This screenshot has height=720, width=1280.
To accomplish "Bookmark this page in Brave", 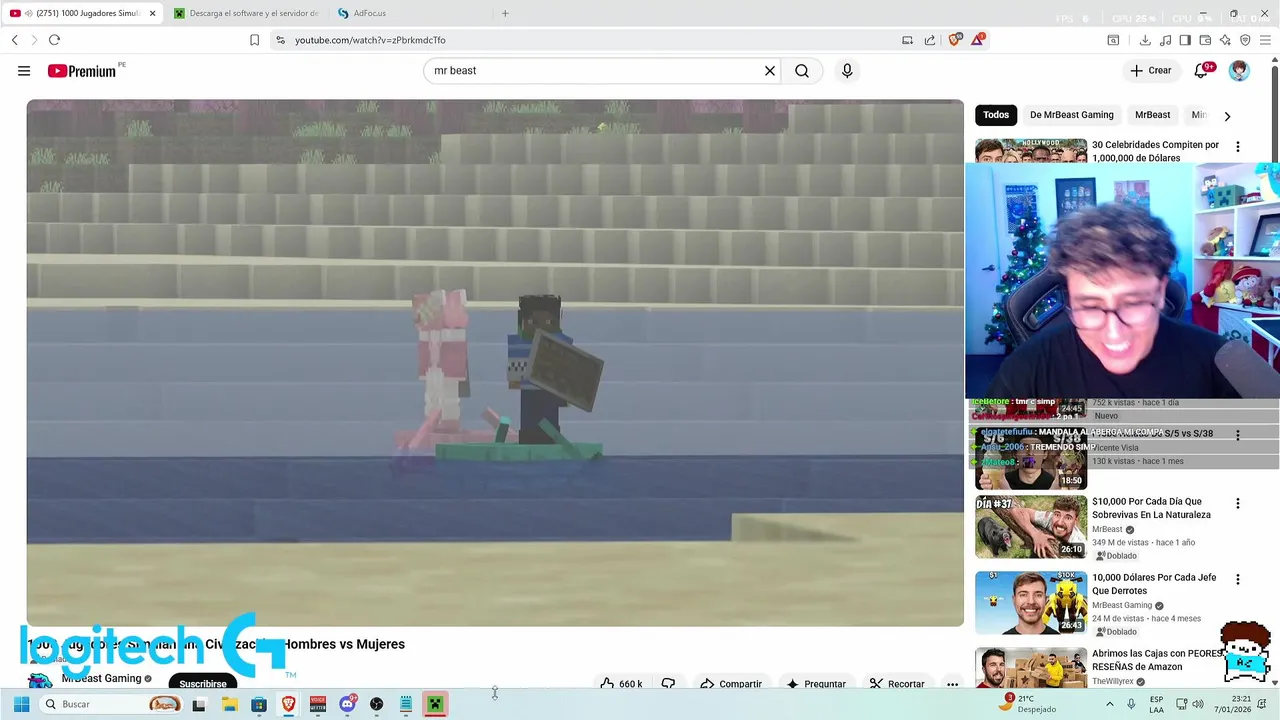I will coord(254,40).
